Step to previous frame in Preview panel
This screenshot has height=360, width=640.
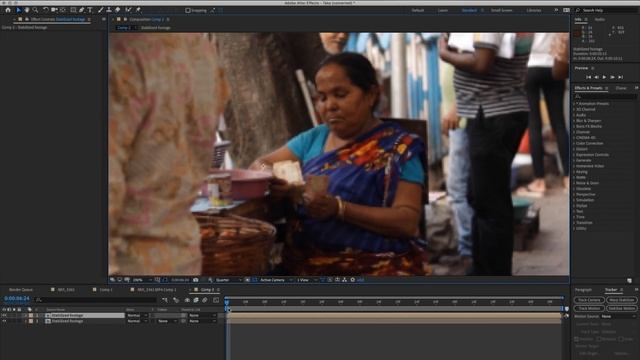pyautogui.click(x=596, y=77)
